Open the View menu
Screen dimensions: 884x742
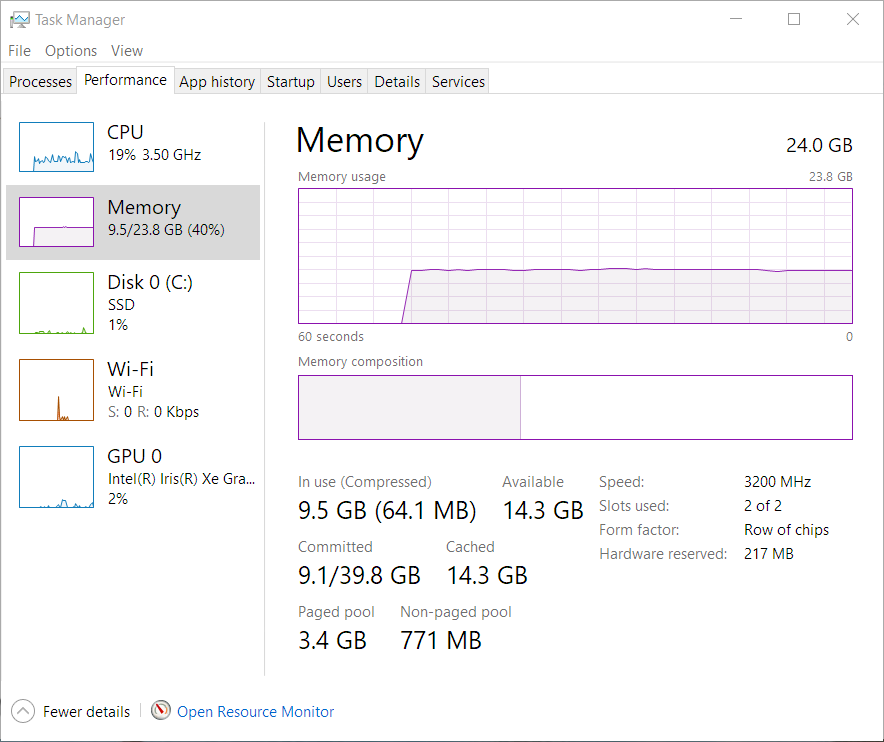click(127, 51)
